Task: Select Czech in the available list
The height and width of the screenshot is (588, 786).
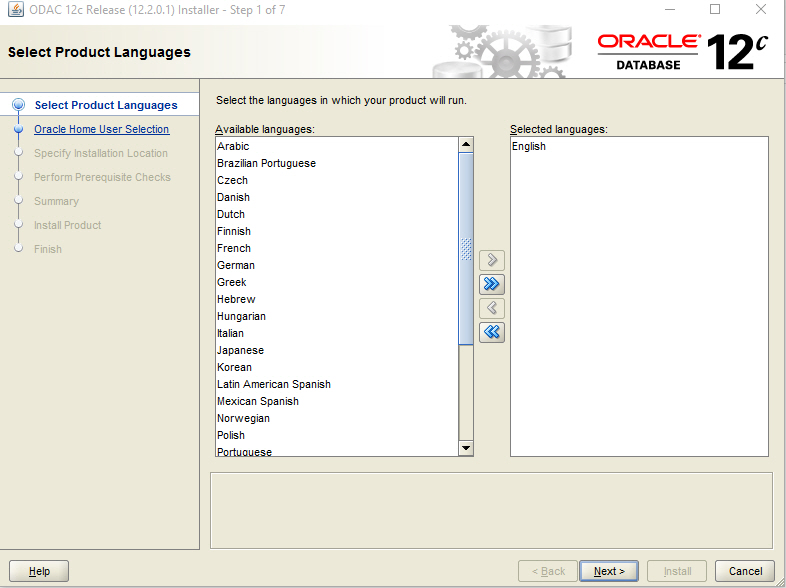Action: (x=337, y=180)
